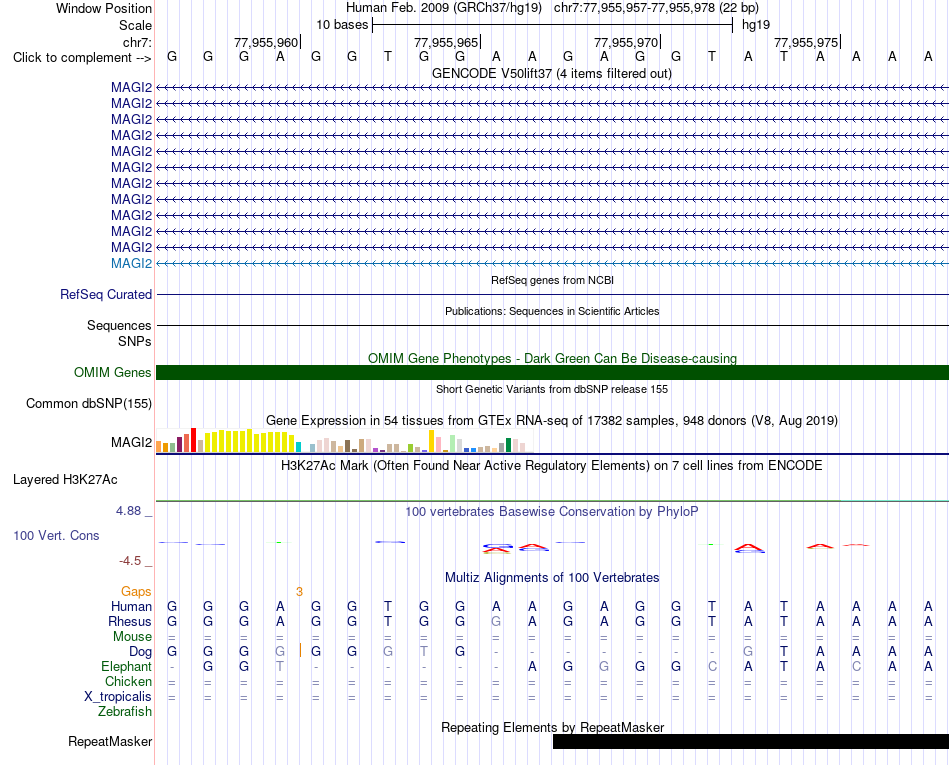
Task: Click the orange Gaps marker '3'
Action: 299,592
